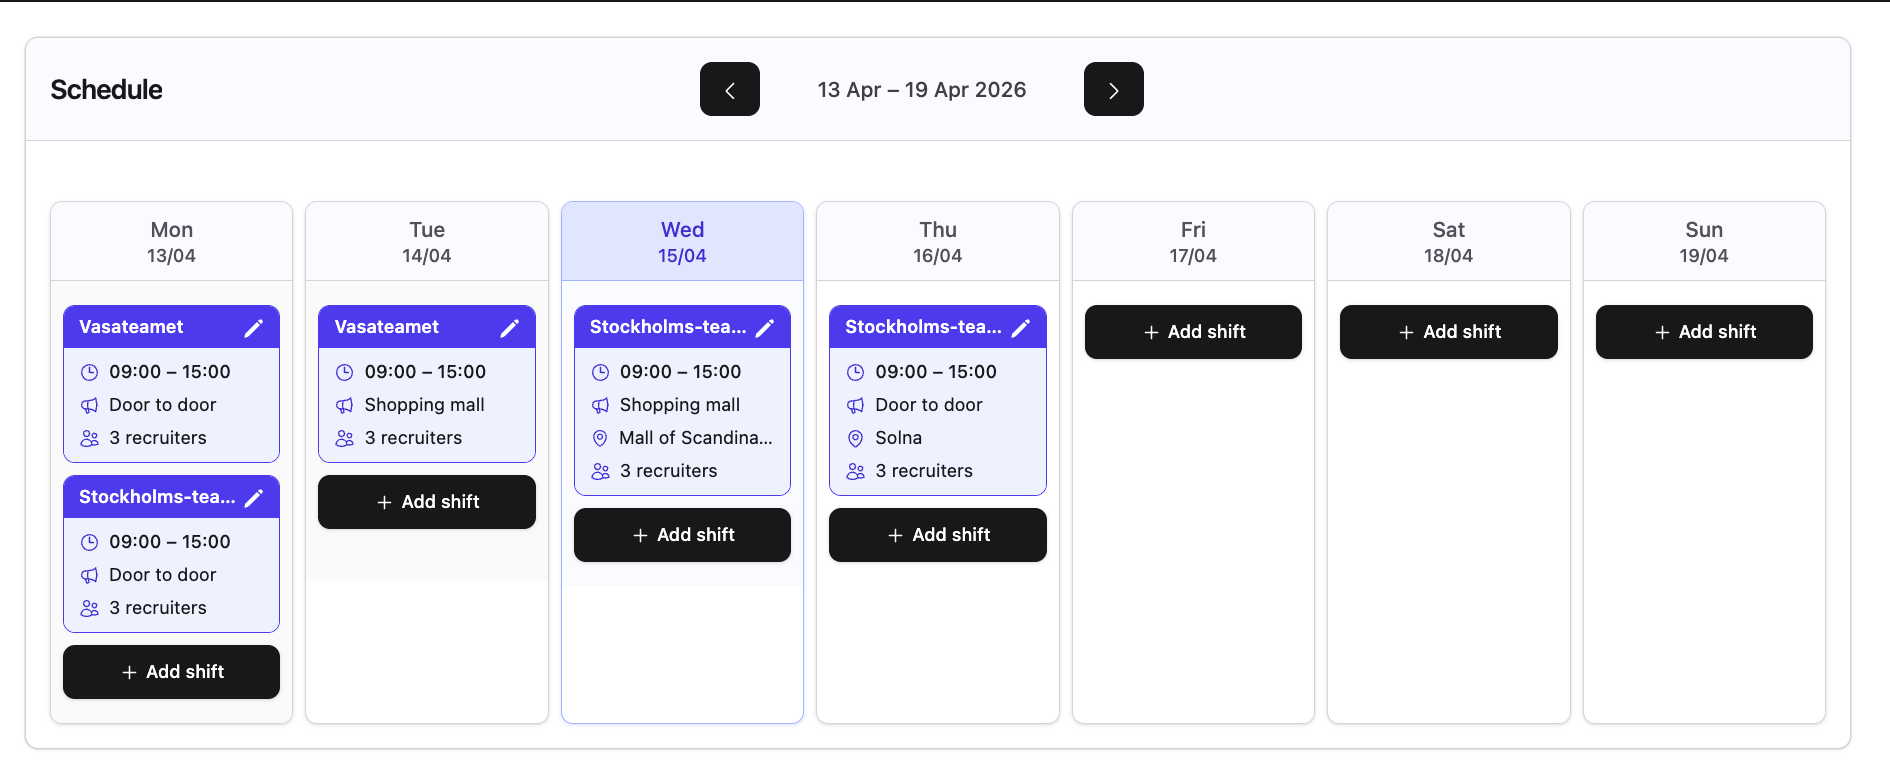1890x784 pixels.
Task: Click clock icon in Wednesday's shift
Action: [x=600, y=372]
